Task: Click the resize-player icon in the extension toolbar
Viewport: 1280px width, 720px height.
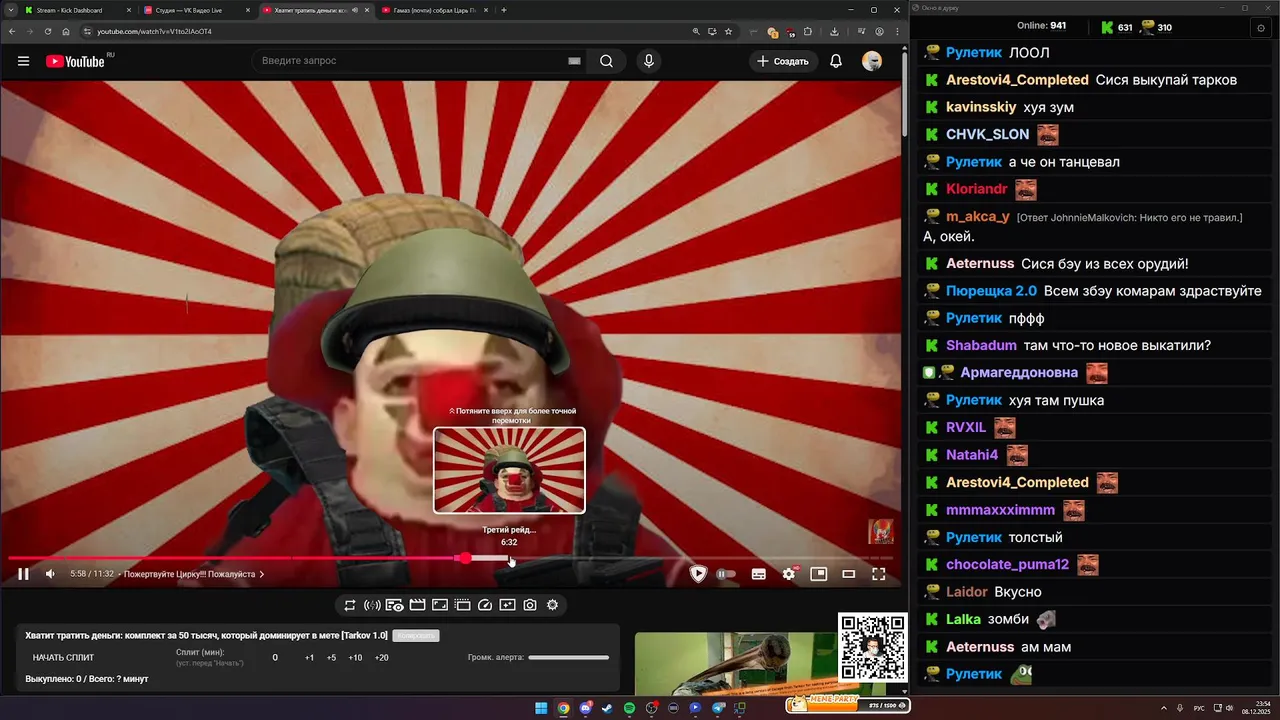Action: click(440, 605)
